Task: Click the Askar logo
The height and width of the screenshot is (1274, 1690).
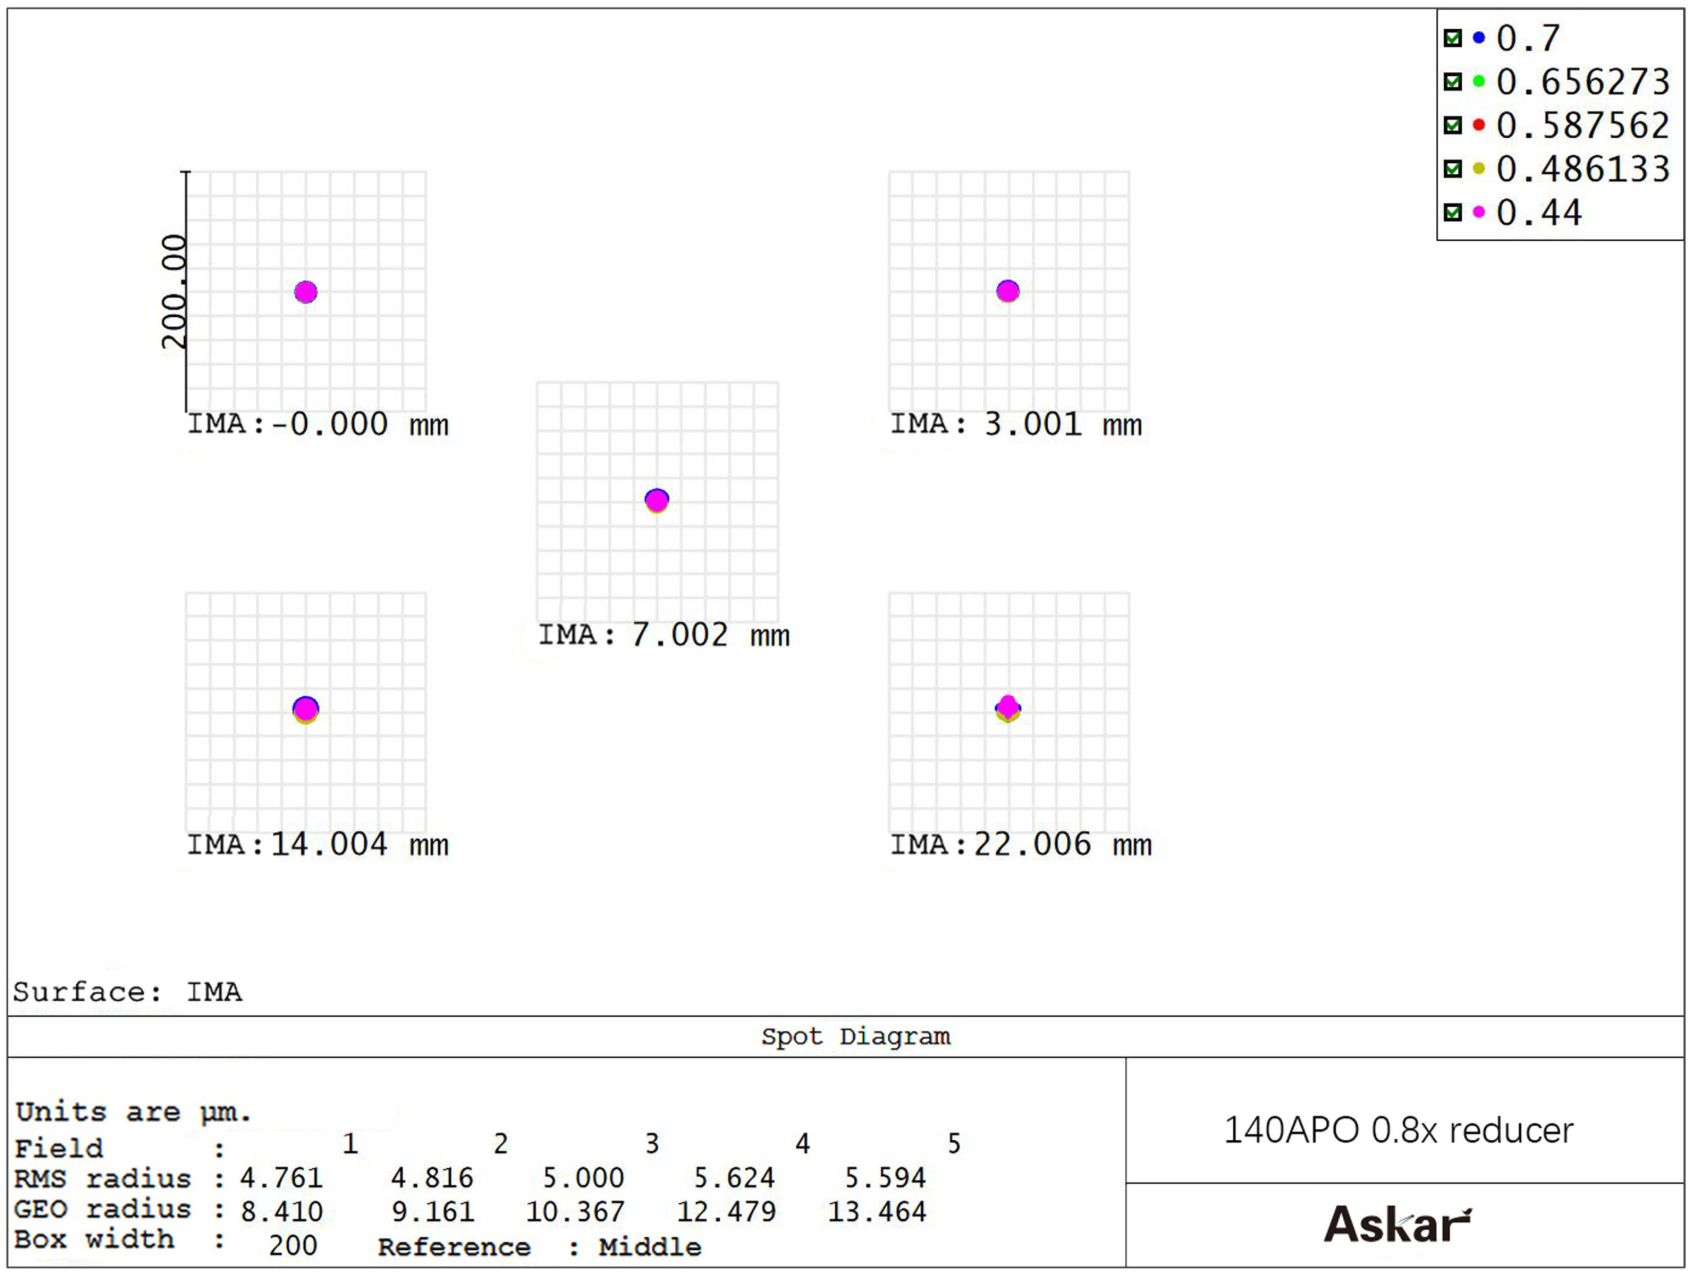Action: coord(1397,1224)
